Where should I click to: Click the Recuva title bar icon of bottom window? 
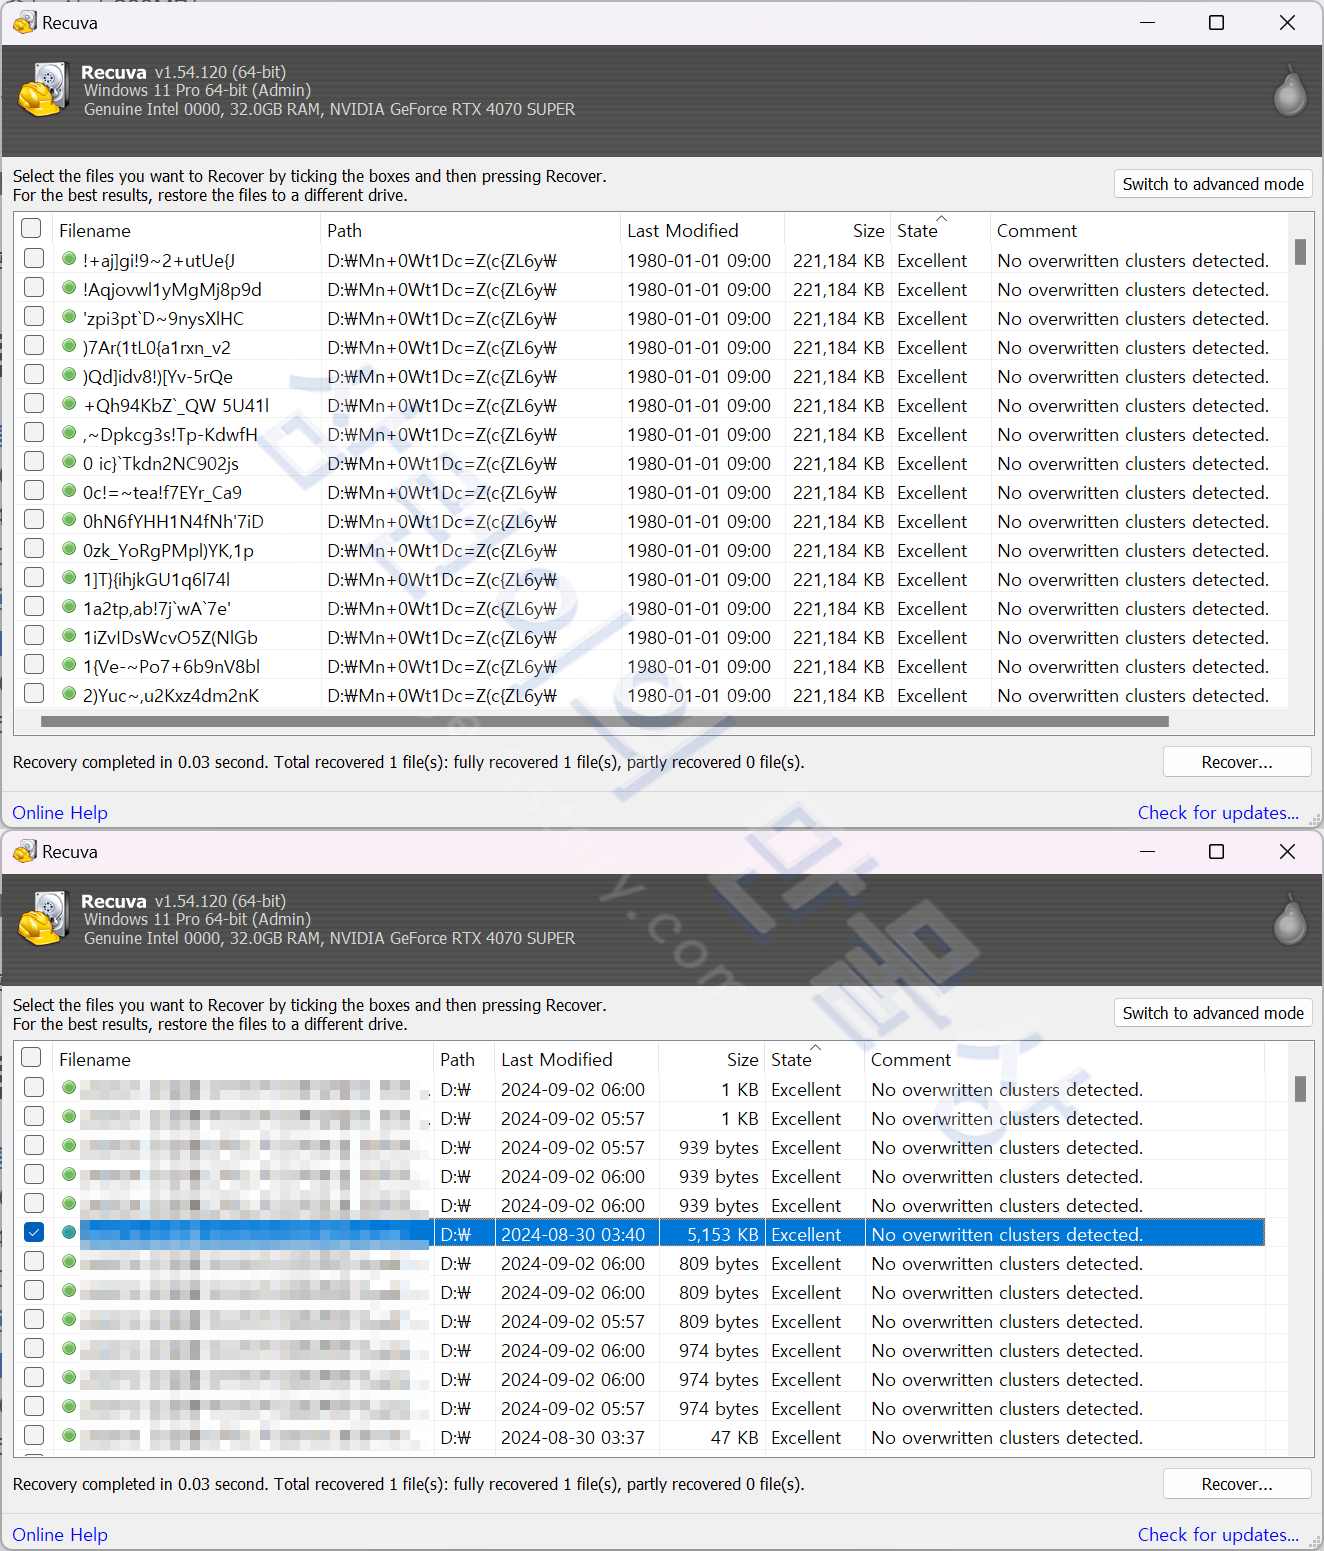24,851
